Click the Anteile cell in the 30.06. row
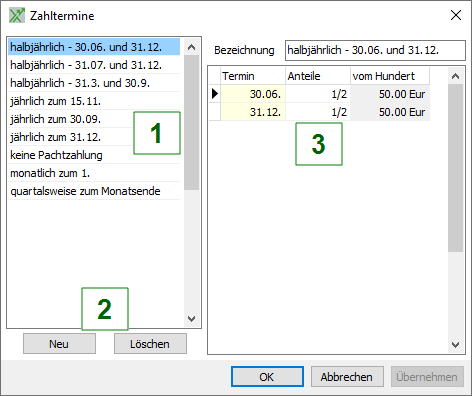 pyautogui.click(x=318, y=94)
